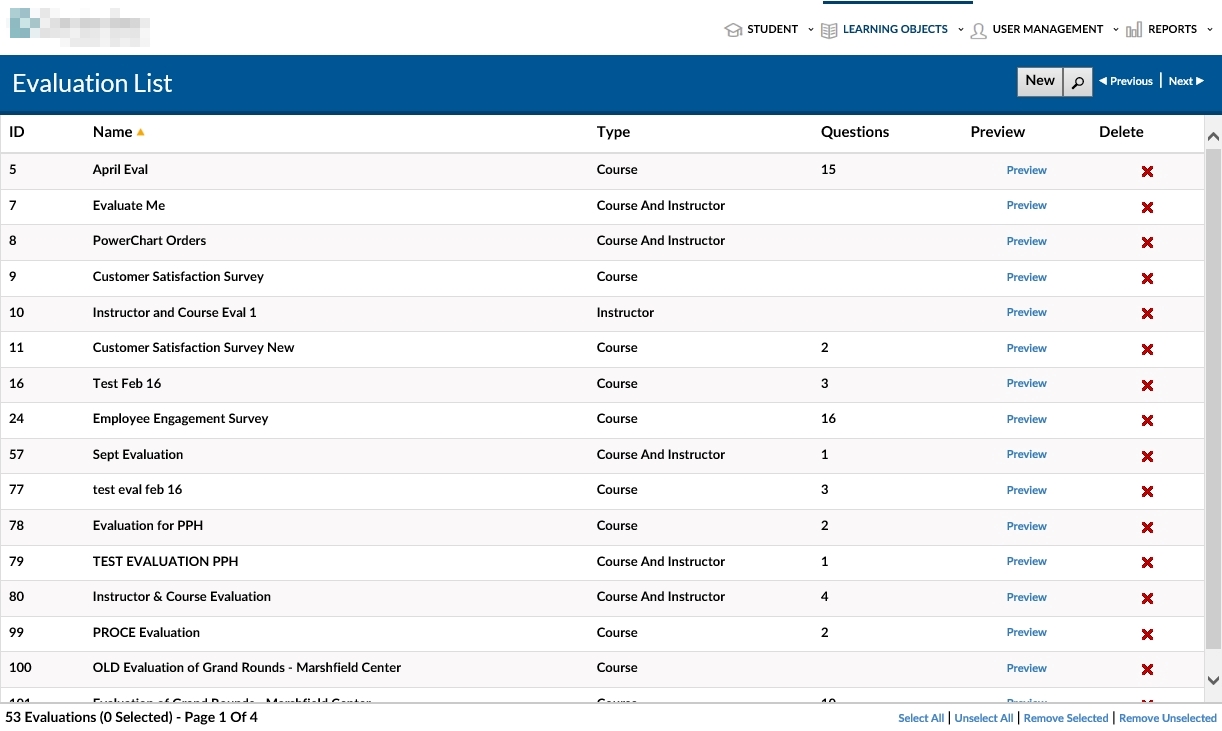Delete Employee Engagement Survey
Screen dimensions: 1222x731
tap(1147, 420)
